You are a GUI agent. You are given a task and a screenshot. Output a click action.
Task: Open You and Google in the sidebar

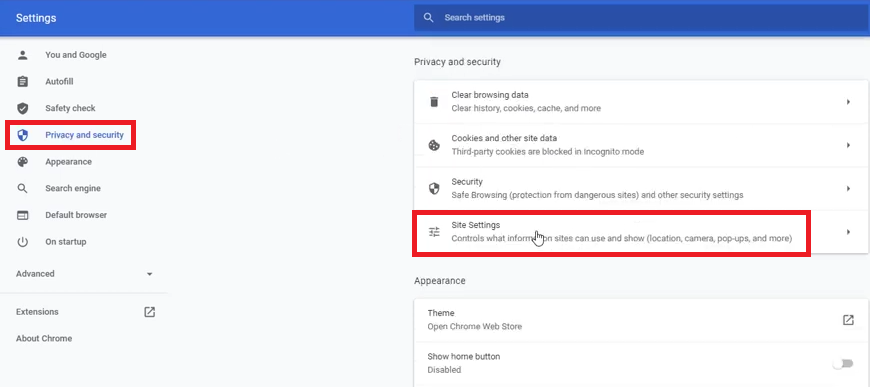(76, 55)
